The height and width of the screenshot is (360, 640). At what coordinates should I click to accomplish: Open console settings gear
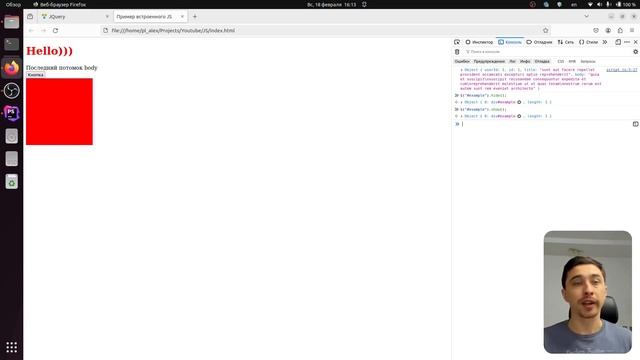tap(635, 52)
